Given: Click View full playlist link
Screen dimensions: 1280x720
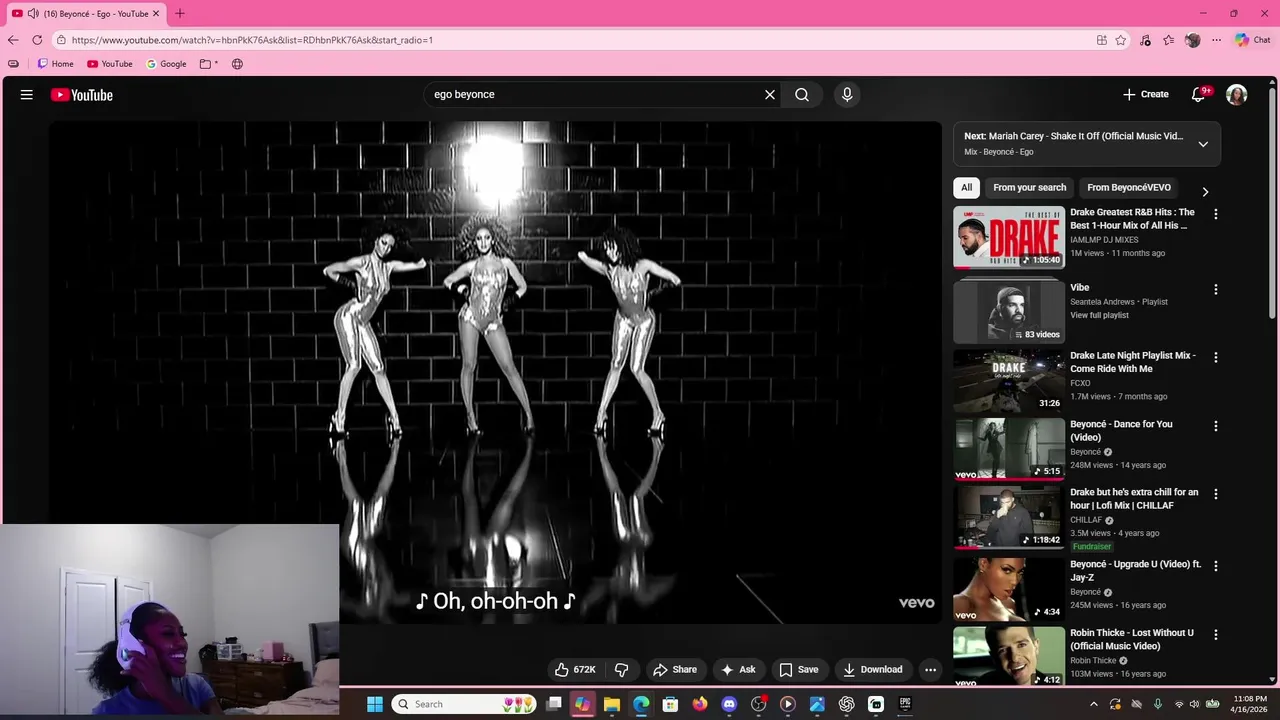Looking at the screenshot, I should coord(1099,316).
